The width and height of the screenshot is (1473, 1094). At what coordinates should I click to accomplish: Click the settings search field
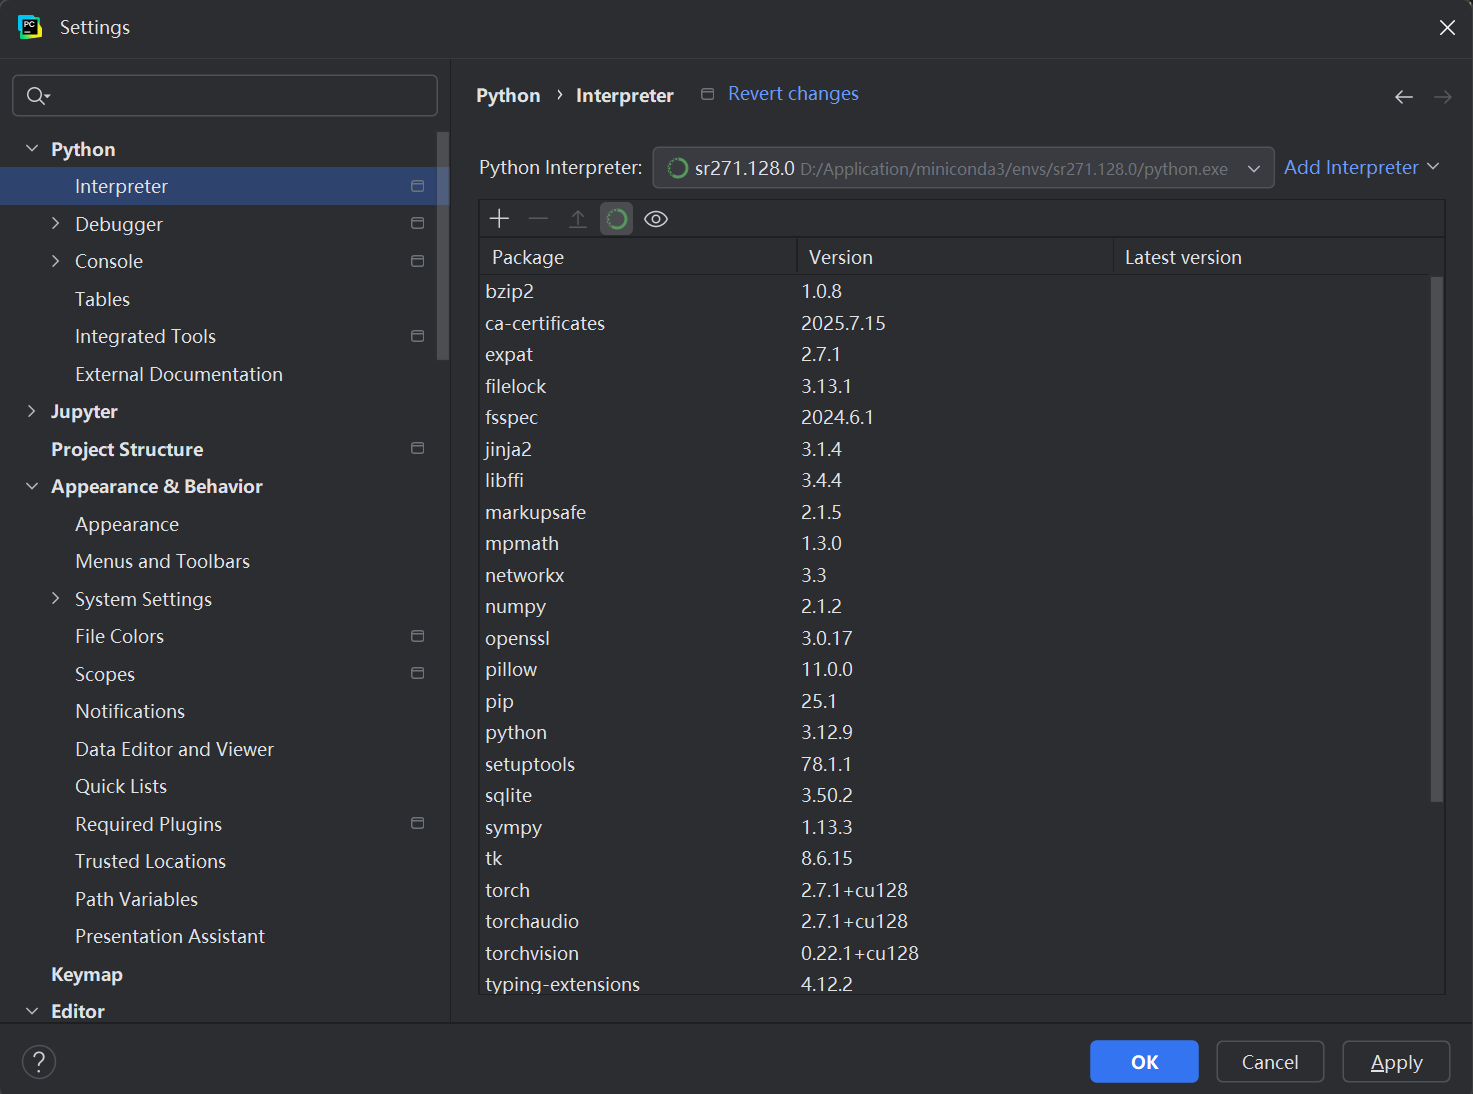225,95
